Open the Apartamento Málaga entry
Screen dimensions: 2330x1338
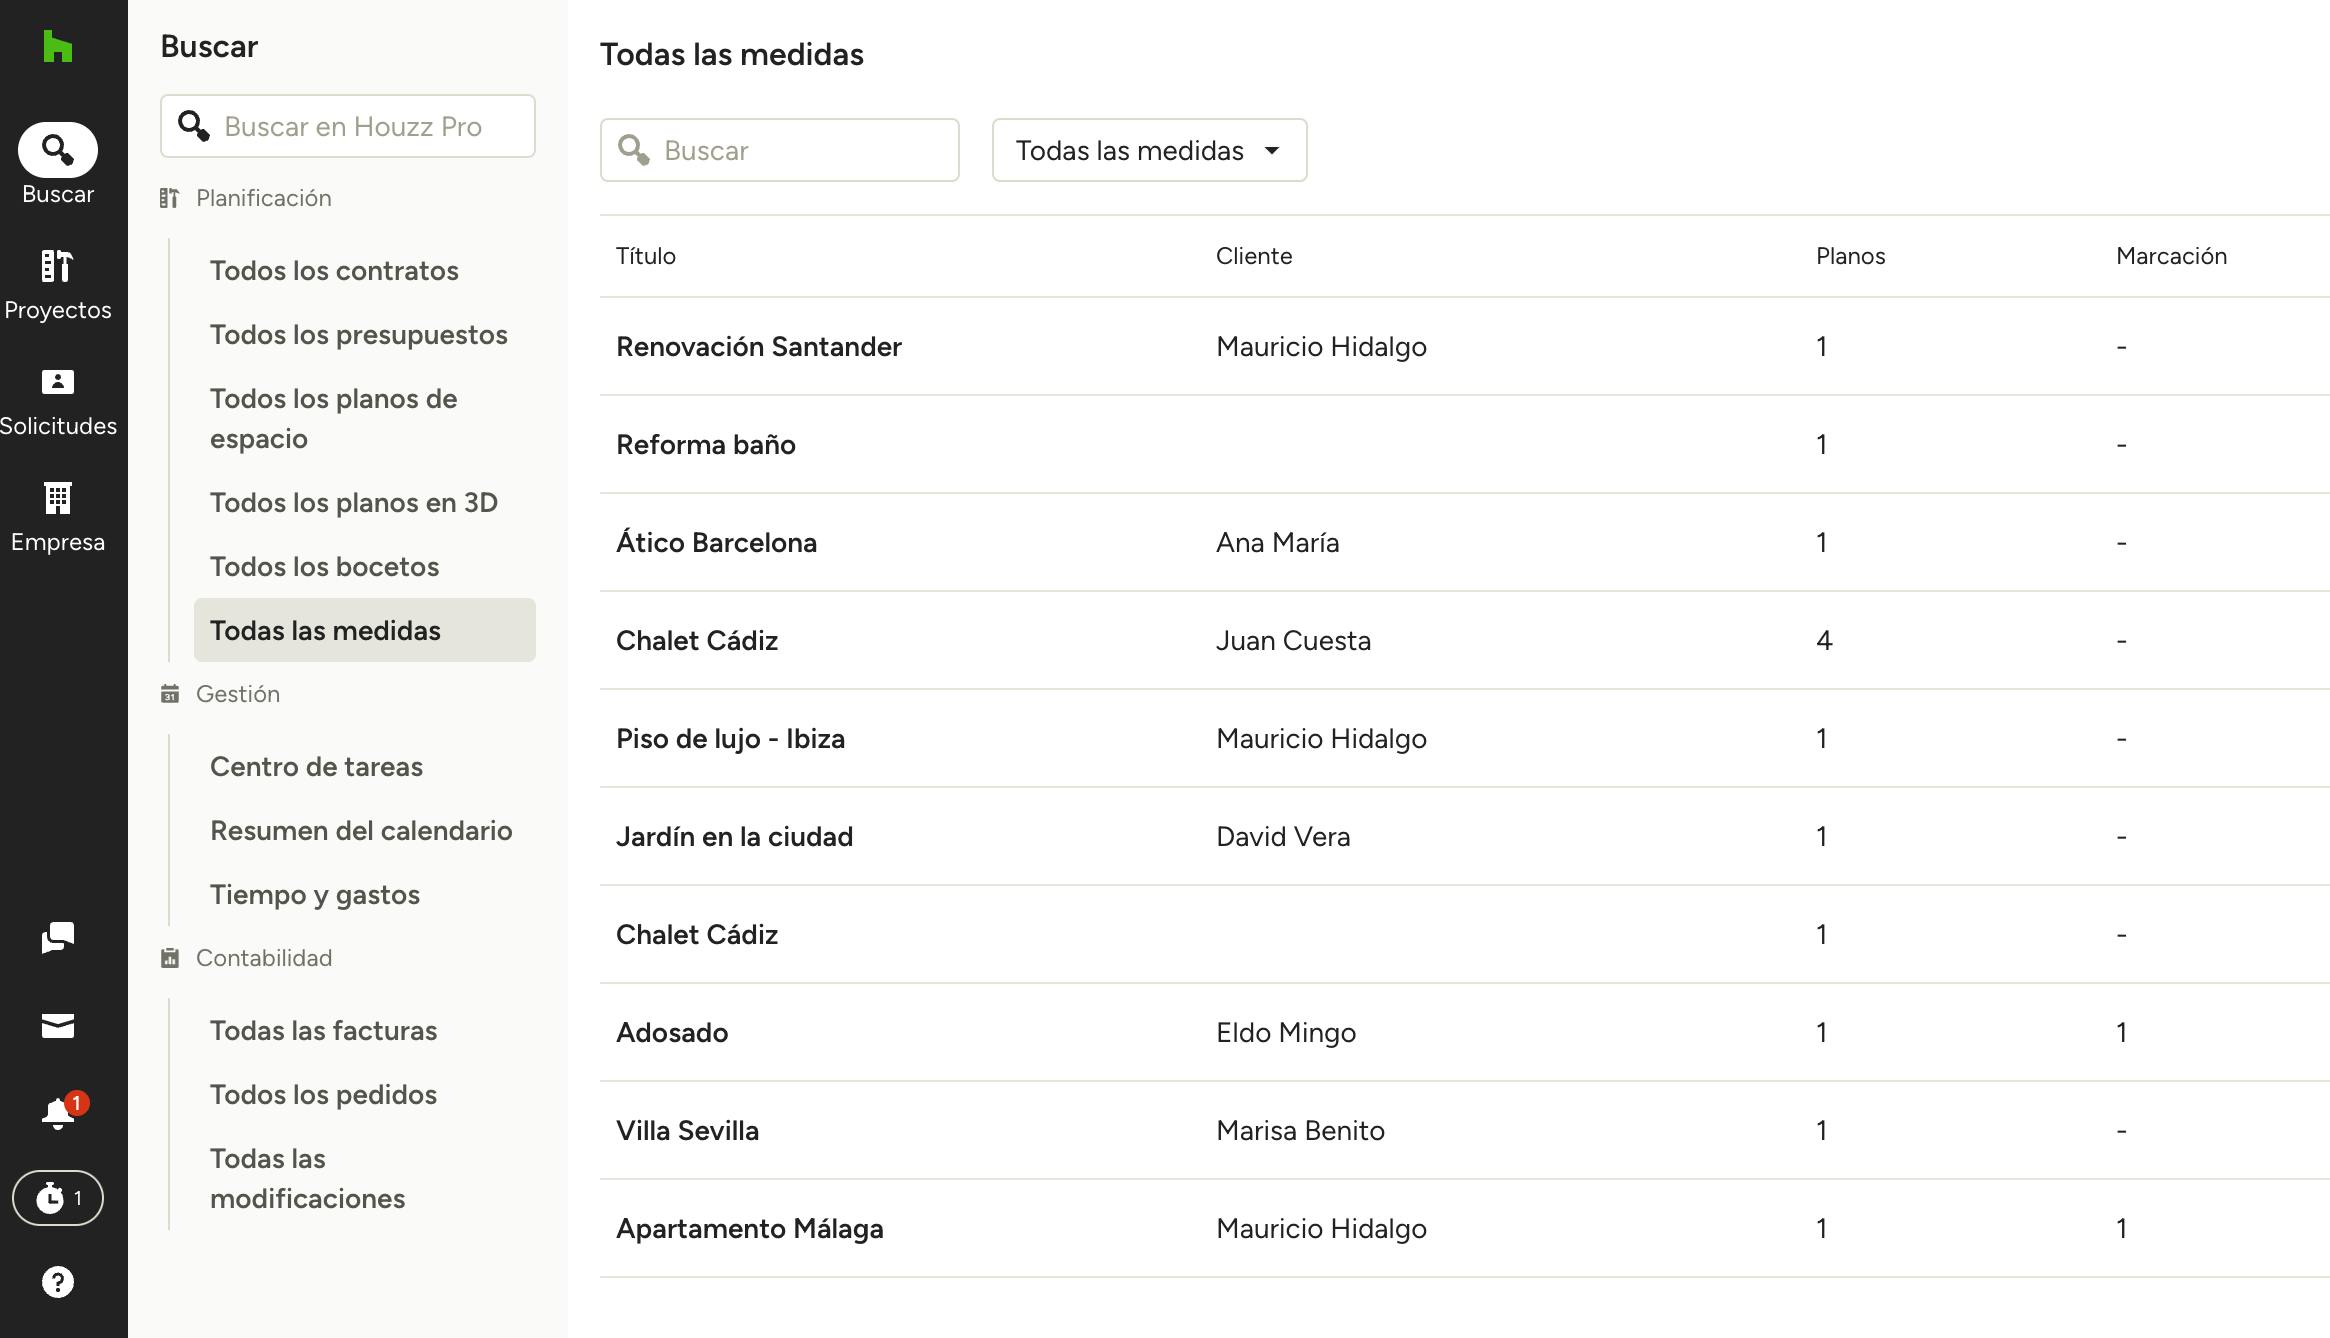[749, 1228]
